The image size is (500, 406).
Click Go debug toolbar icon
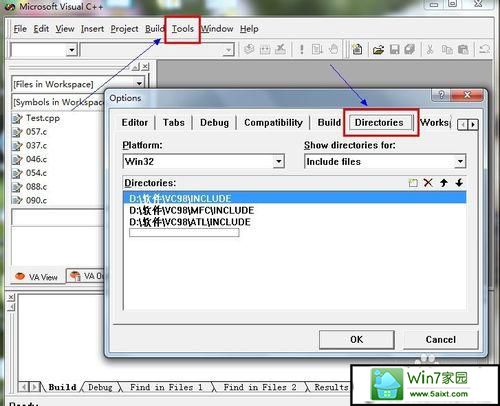click(317, 49)
